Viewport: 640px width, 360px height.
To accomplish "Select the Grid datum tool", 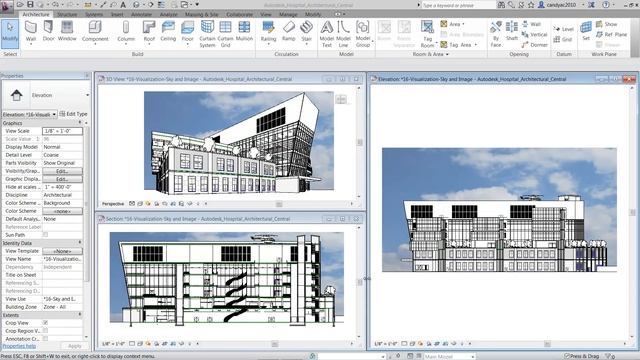I will point(563,40).
